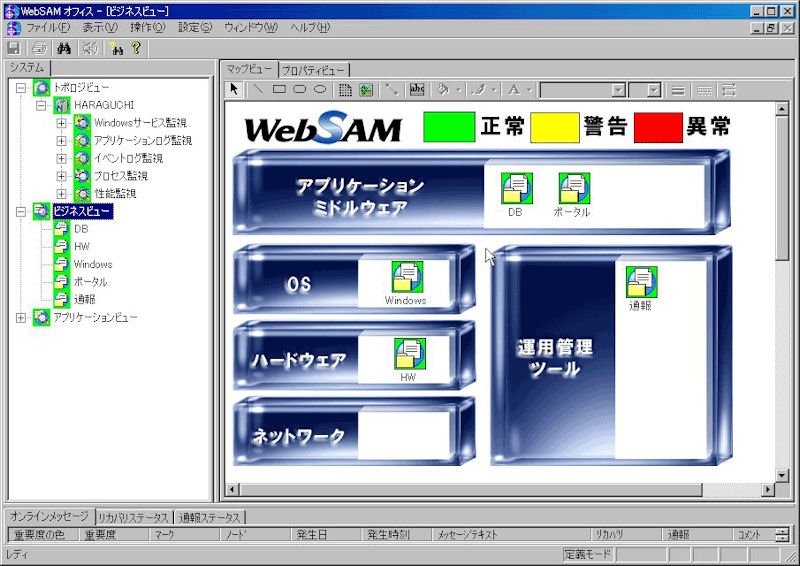Click the 通報 folder icon in the map
Image resolution: width=800 pixels, height=566 pixels.
click(641, 282)
